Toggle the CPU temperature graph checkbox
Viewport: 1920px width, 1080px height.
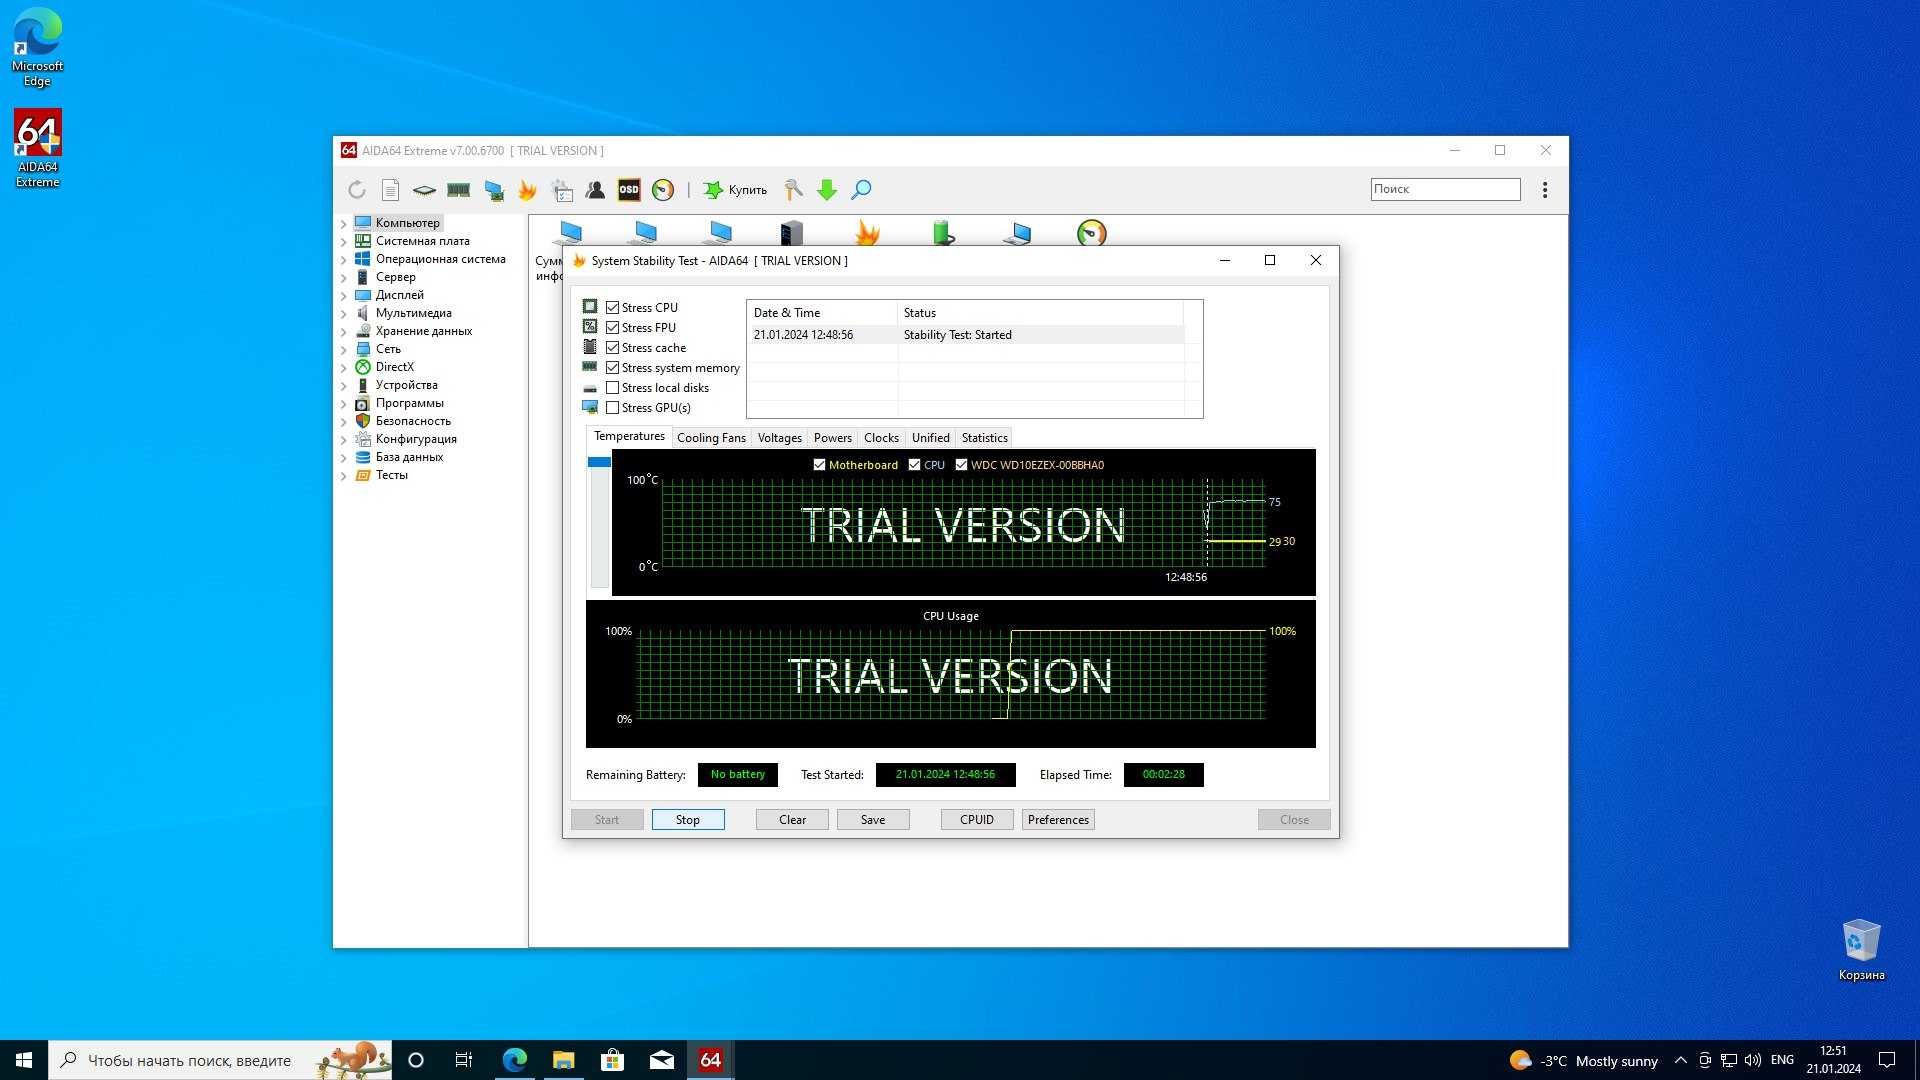[914, 465]
